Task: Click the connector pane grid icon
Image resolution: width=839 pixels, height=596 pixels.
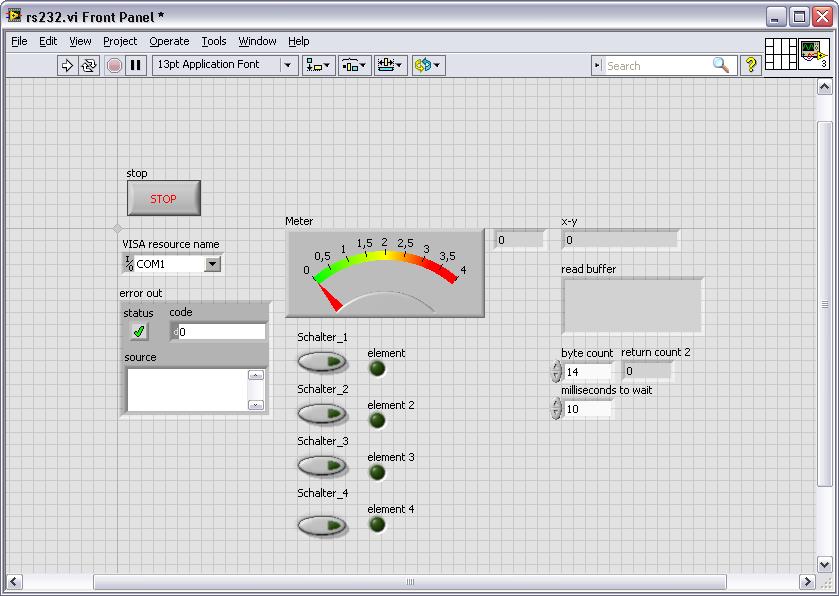Action: pos(780,53)
